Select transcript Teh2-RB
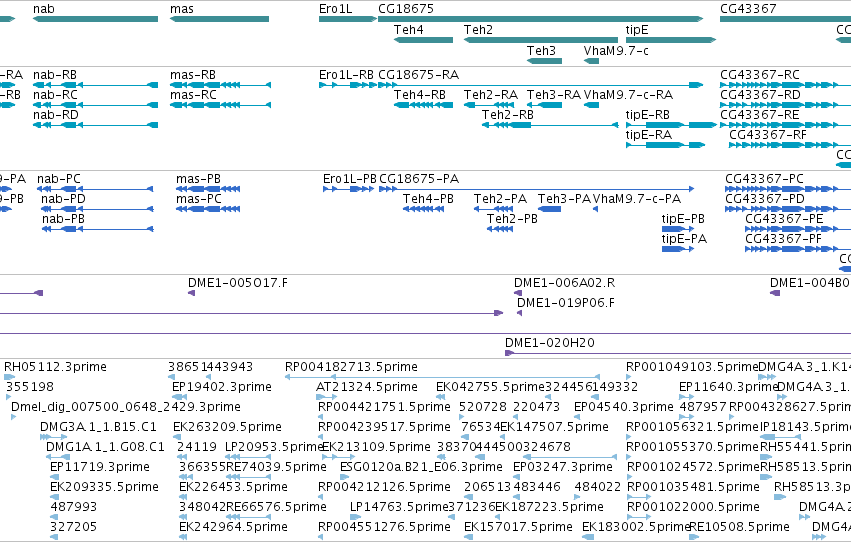Viewport: 851px width, 542px height. pyautogui.click(x=550, y=125)
